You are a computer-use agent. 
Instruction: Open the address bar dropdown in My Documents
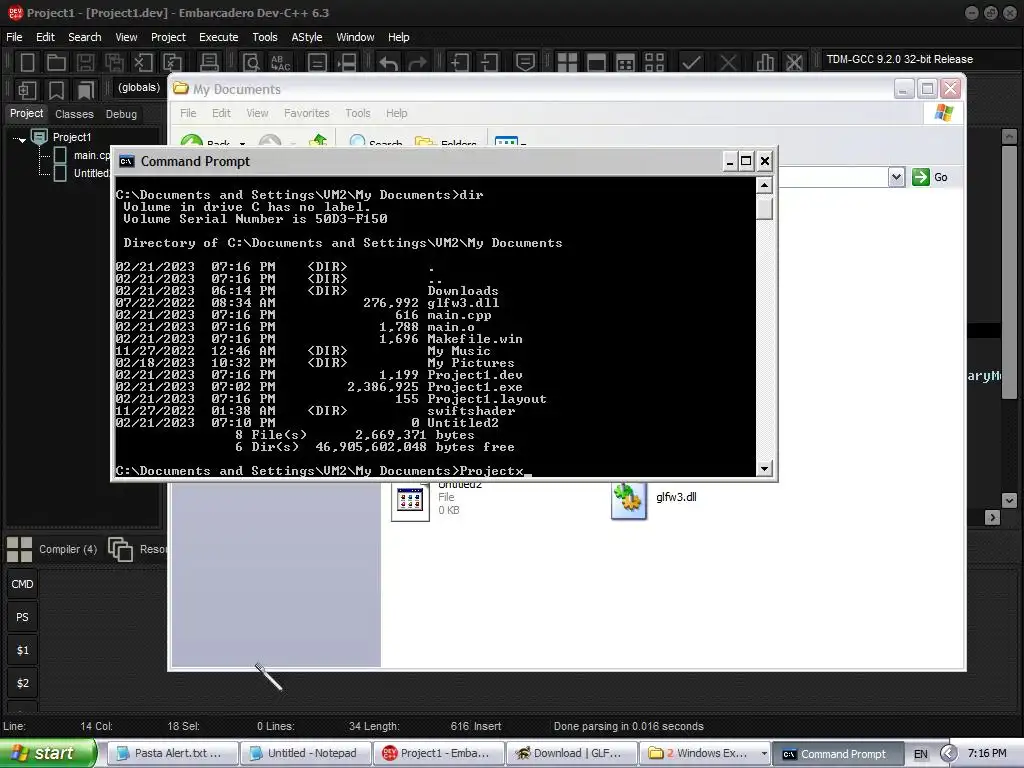click(x=897, y=177)
